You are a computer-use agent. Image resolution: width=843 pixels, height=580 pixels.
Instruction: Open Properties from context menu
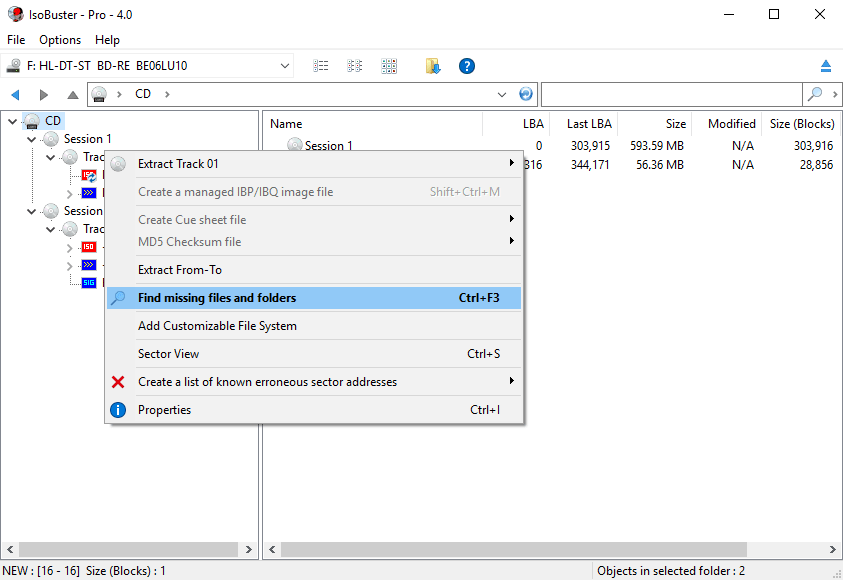(x=314, y=410)
